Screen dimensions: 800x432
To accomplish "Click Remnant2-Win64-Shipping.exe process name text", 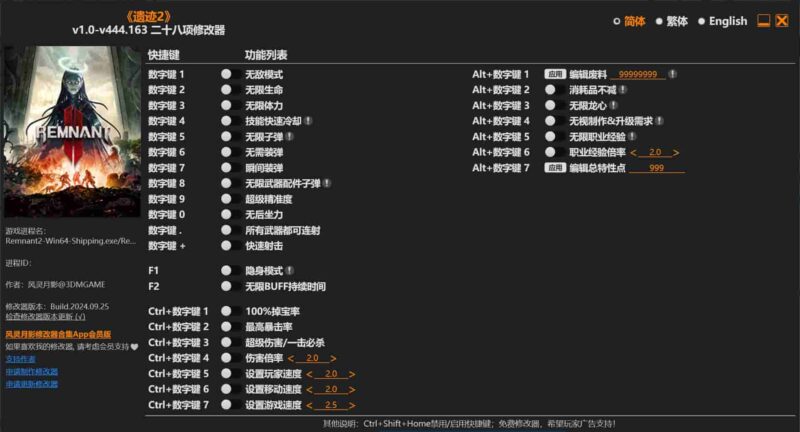I will click(x=70, y=241).
